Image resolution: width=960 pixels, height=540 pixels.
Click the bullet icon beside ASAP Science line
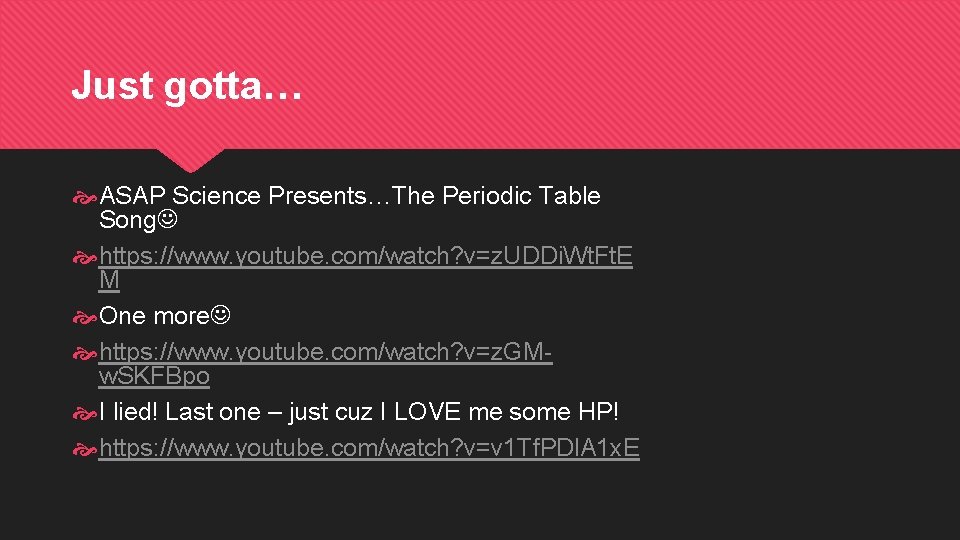(x=84, y=198)
